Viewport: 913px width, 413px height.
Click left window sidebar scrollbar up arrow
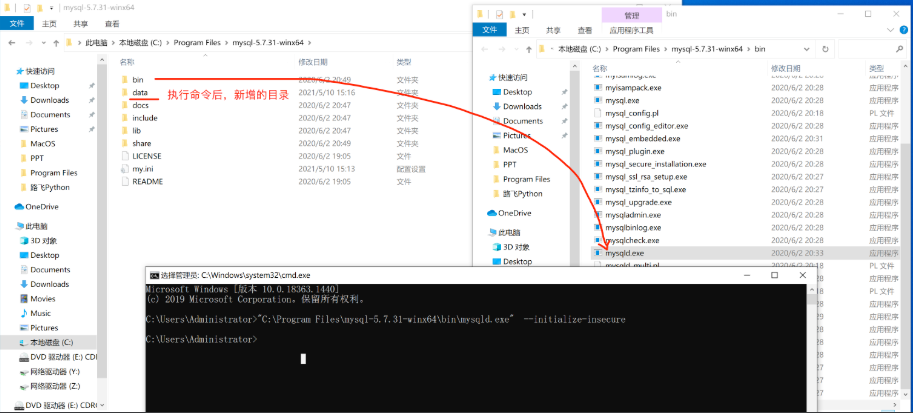point(102,60)
